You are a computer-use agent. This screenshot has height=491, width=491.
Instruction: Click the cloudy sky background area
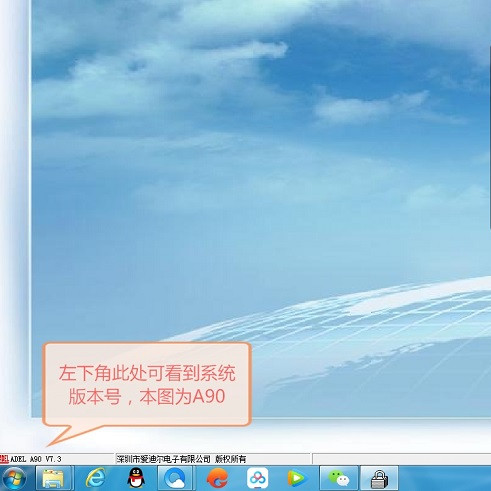coord(260,133)
